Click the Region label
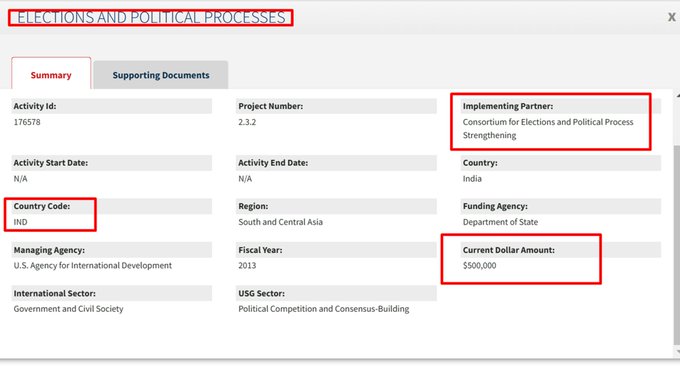This screenshot has width=680, height=366. (253, 206)
